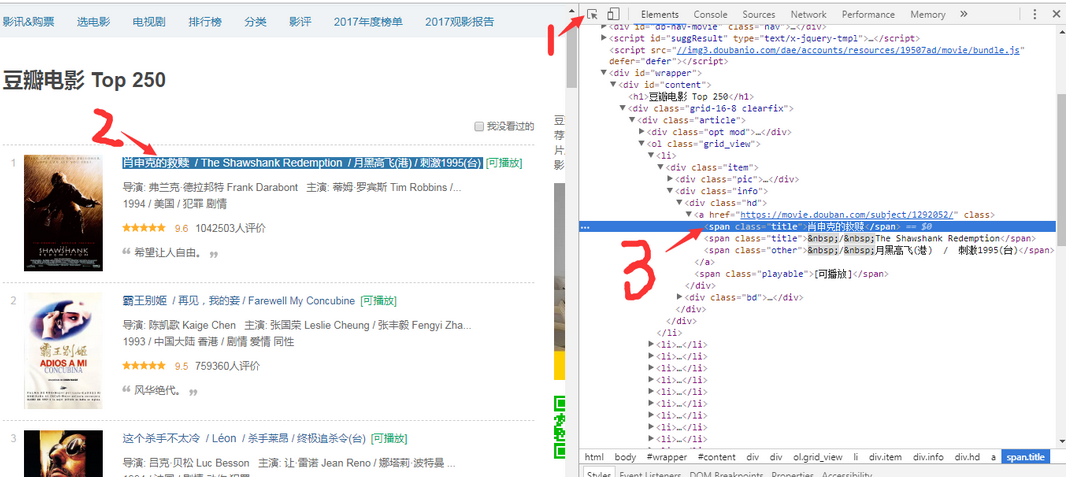Click the ol.grid_view breadcrumb
Screen dimensions: 1078x477
(x=817, y=457)
